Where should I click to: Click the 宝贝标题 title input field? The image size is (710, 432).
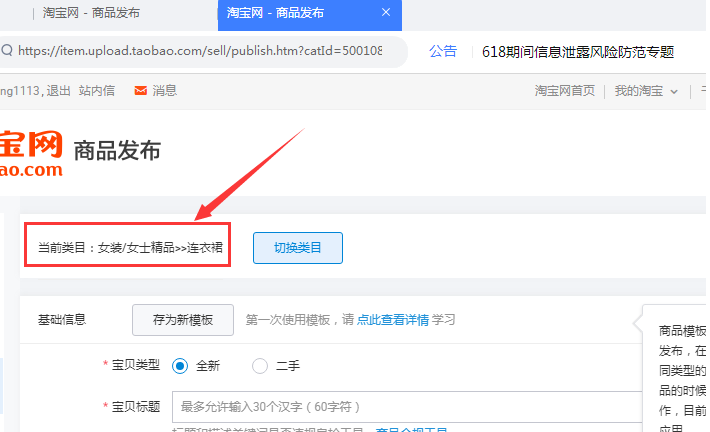(x=407, y=407)
